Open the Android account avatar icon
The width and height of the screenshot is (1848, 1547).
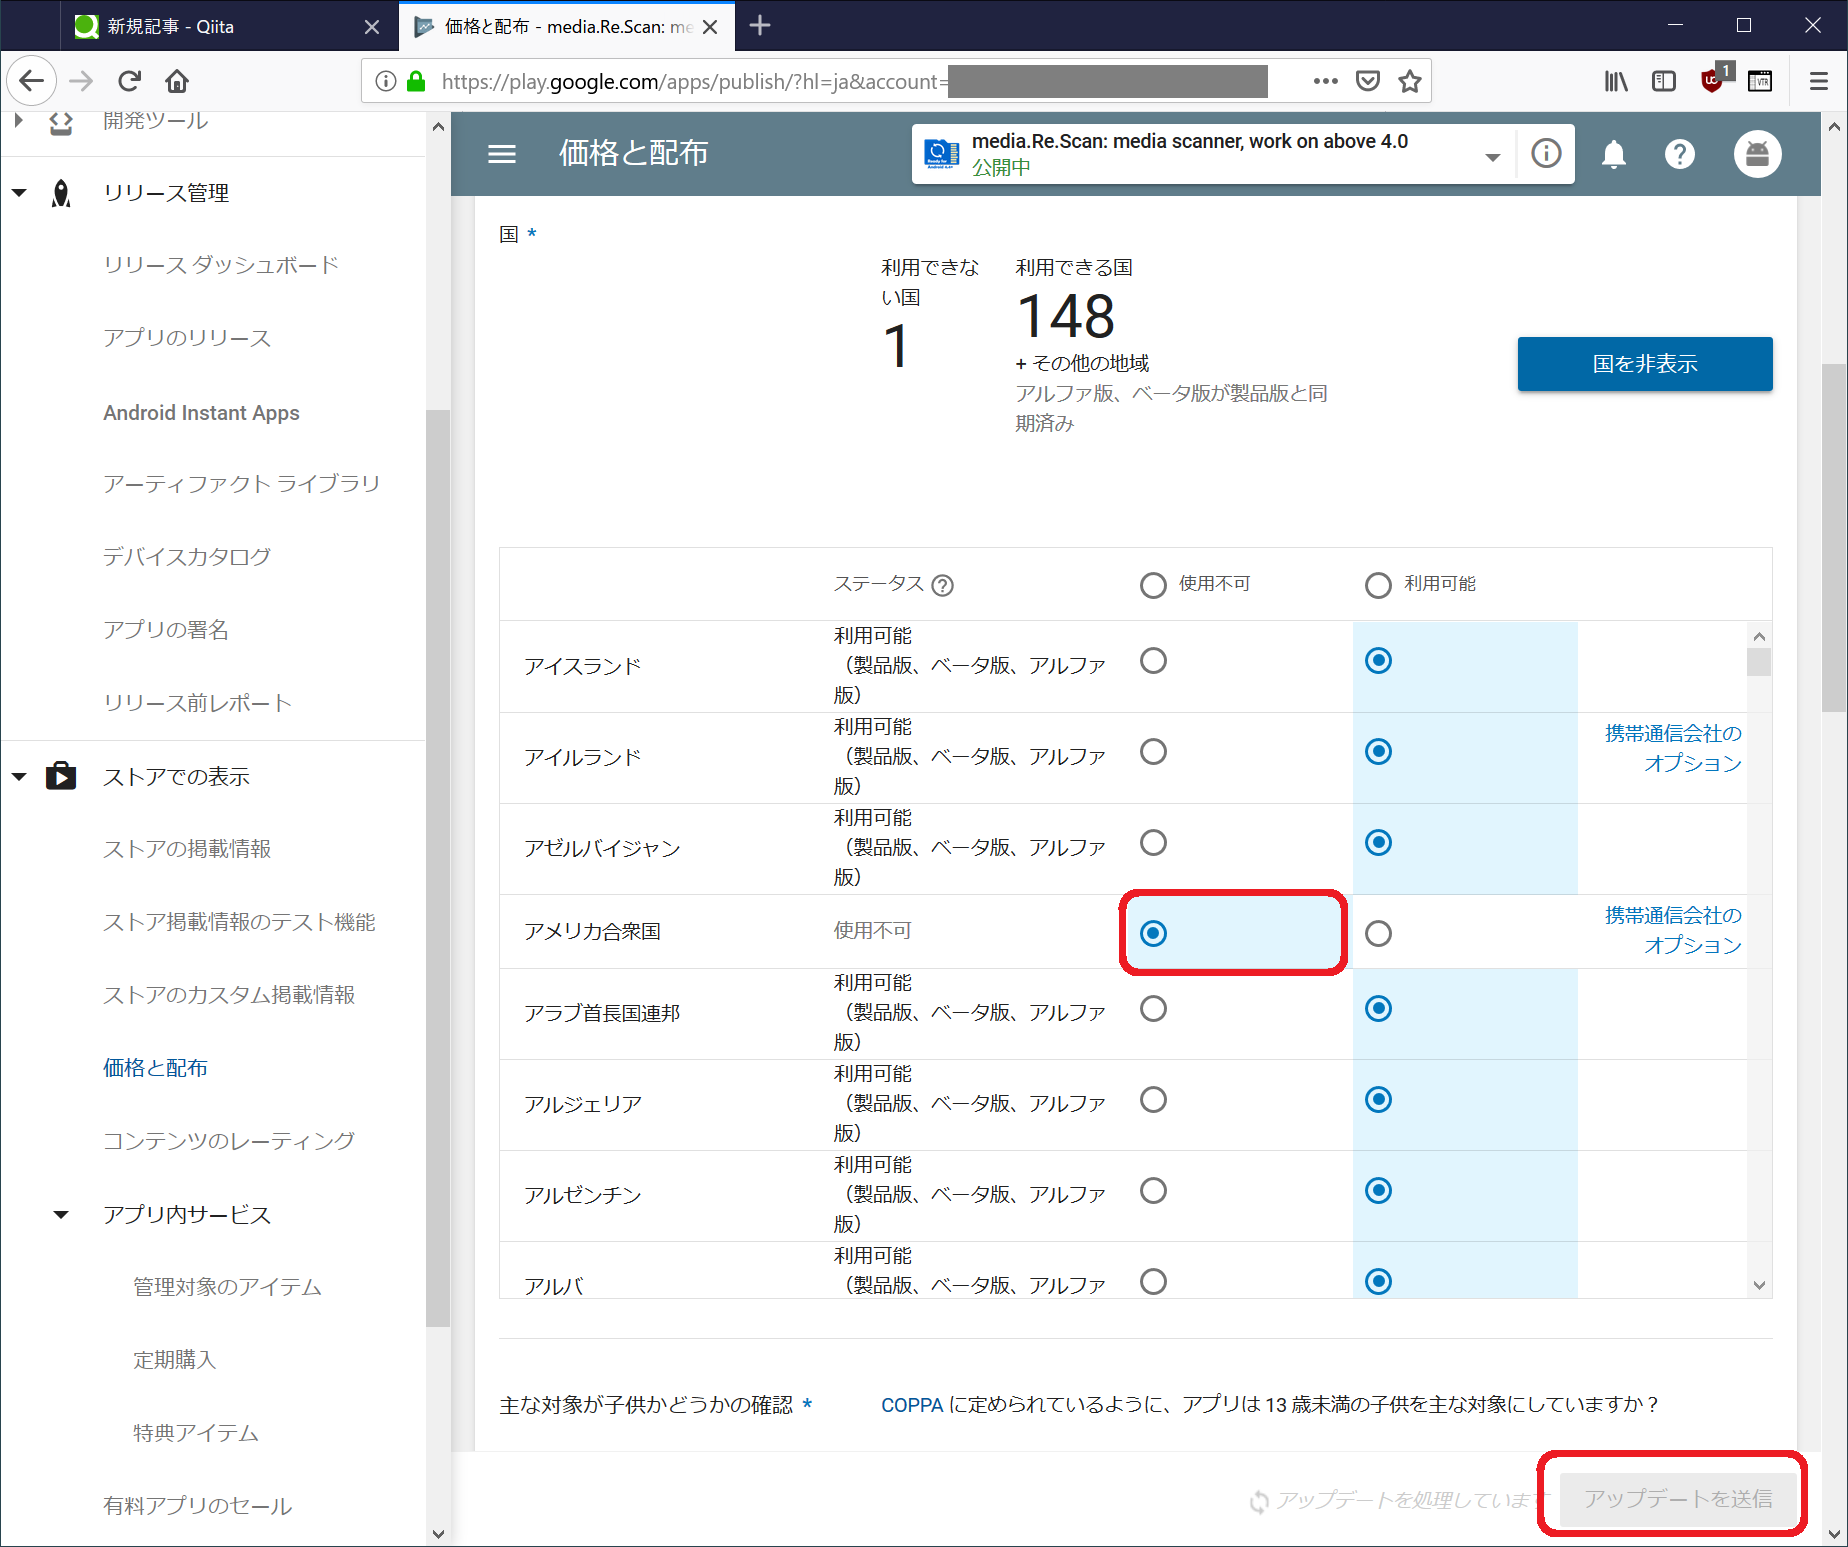1757,154
